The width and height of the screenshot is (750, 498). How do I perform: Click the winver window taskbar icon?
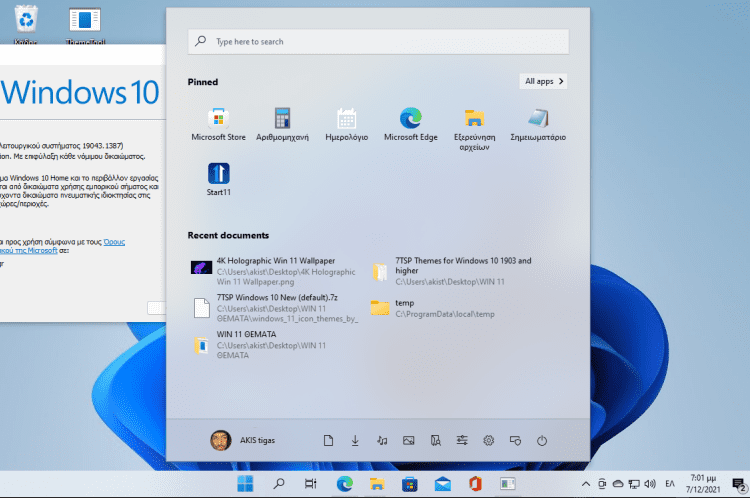[x=507, y=484]
